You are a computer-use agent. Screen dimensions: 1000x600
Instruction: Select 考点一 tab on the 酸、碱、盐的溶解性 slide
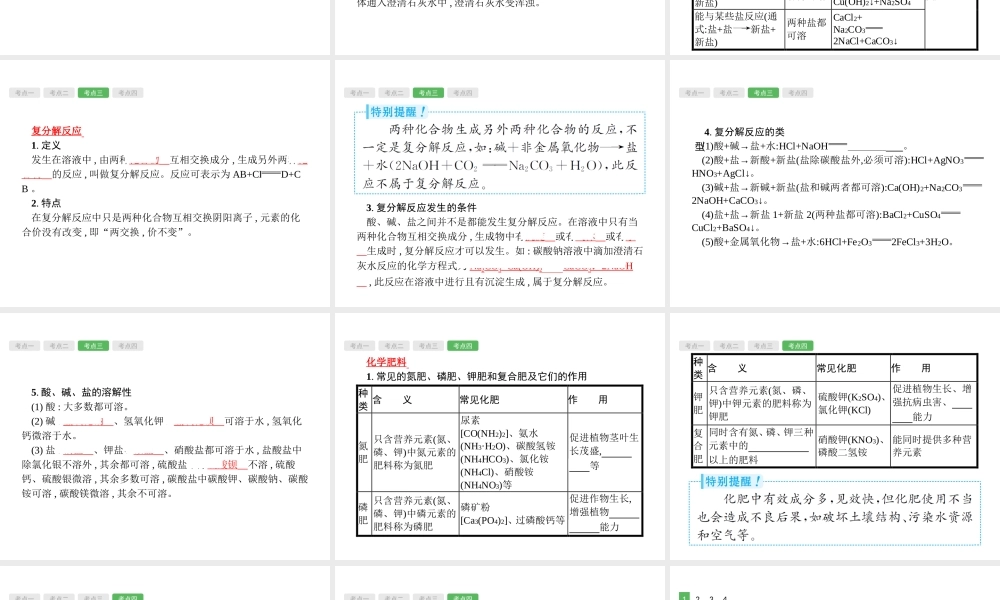click(24, 346)
